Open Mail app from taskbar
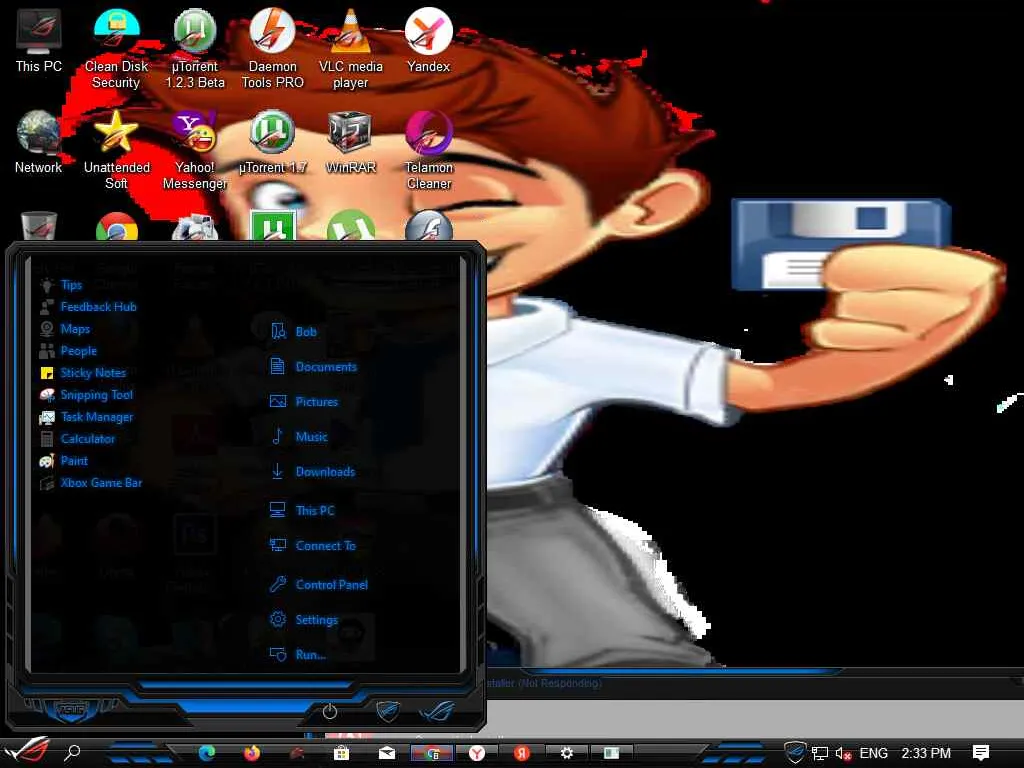Viewport: 1024px width, 768px height. pyautogui.click(x=387, y=754)
